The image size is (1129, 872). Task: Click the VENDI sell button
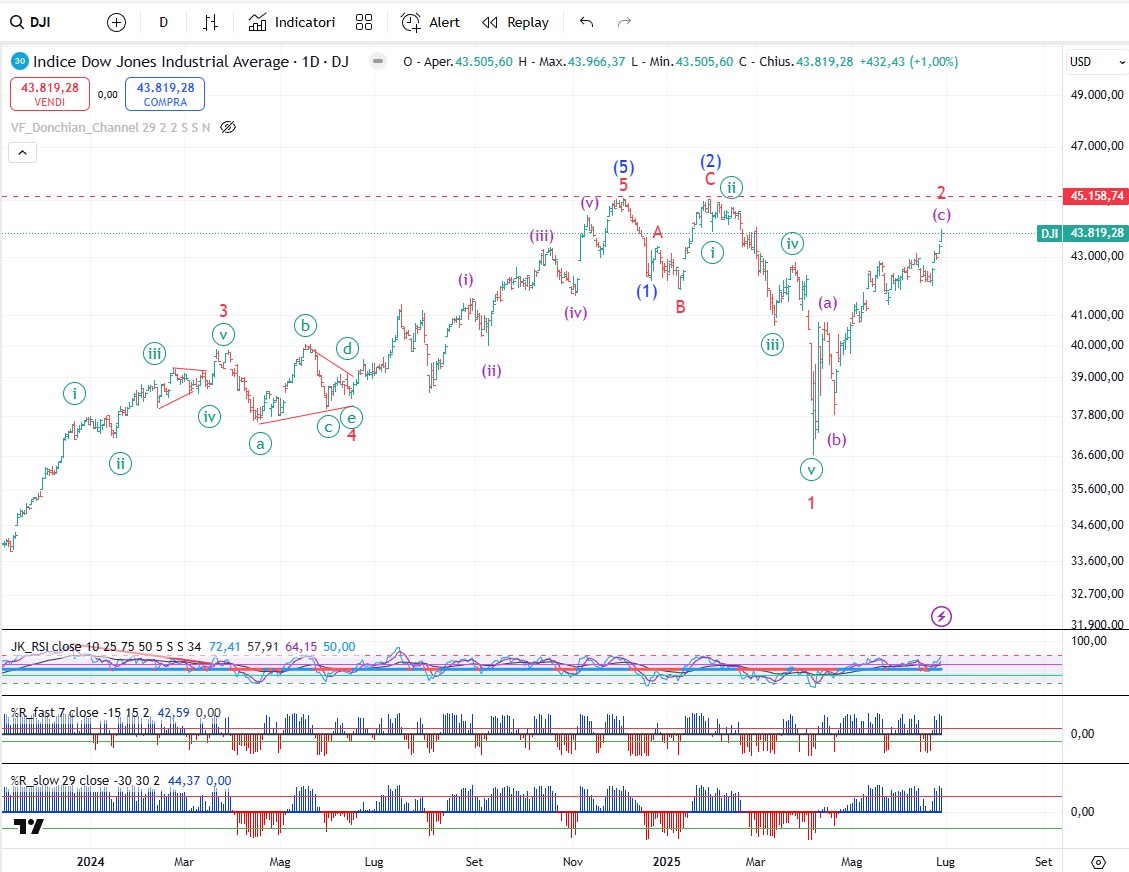[50, 94]
